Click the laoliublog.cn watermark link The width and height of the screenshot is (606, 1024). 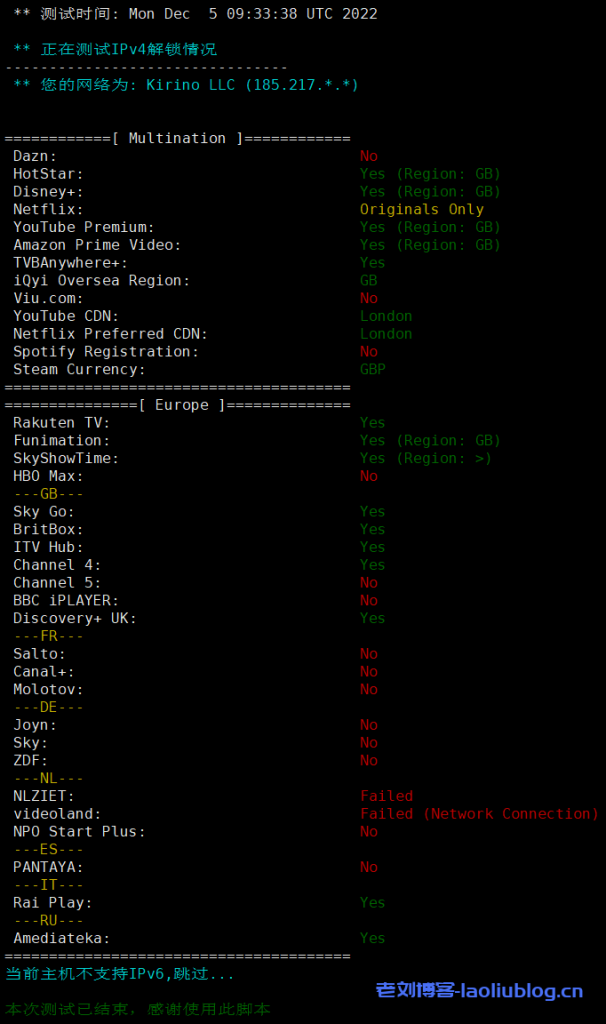coord(479,991)
